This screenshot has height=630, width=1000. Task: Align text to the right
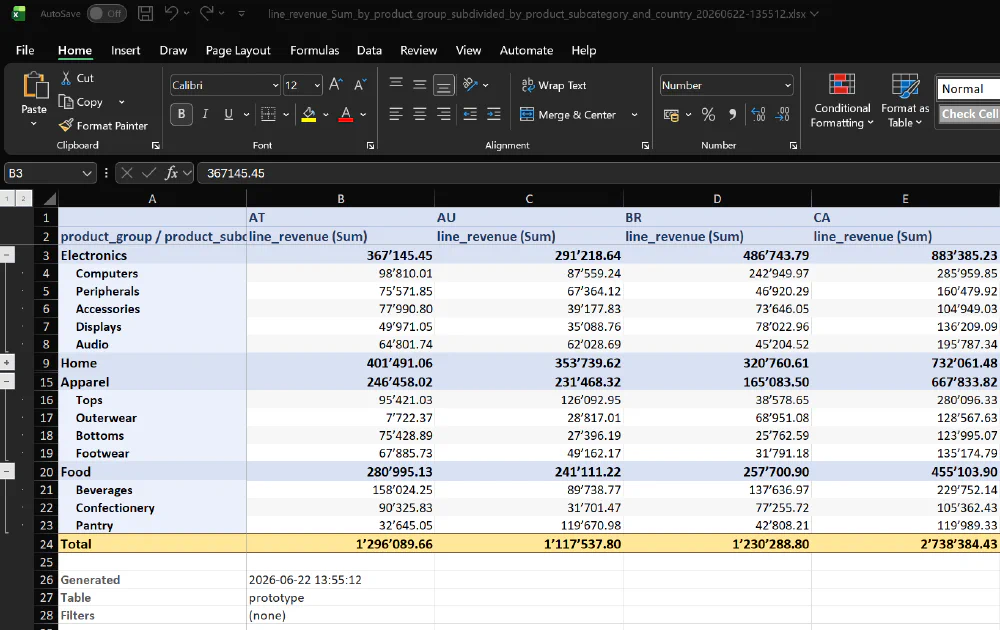coord(443,114)
